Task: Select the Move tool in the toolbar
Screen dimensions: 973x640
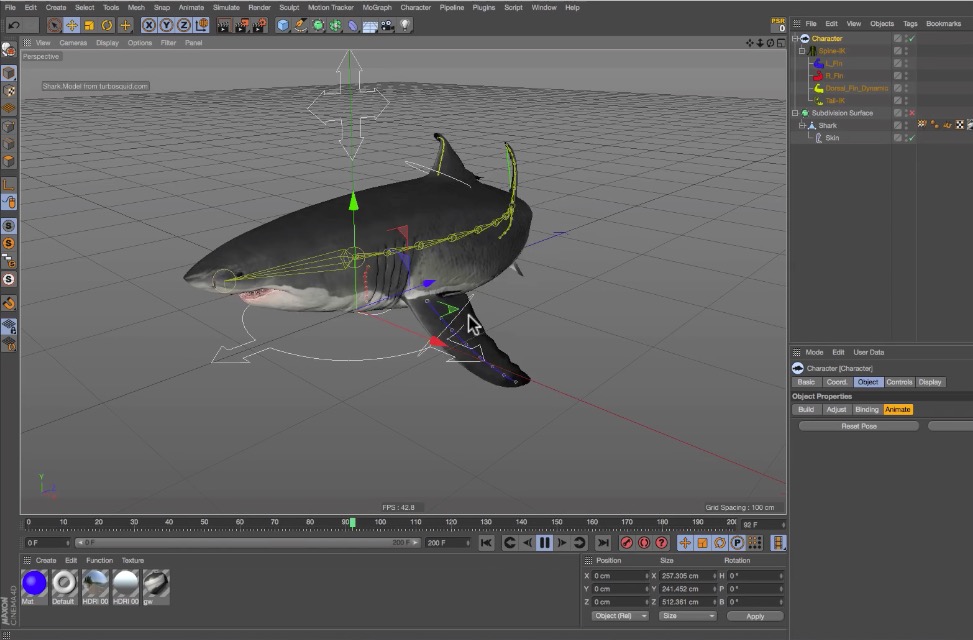Action: (70, 25)
